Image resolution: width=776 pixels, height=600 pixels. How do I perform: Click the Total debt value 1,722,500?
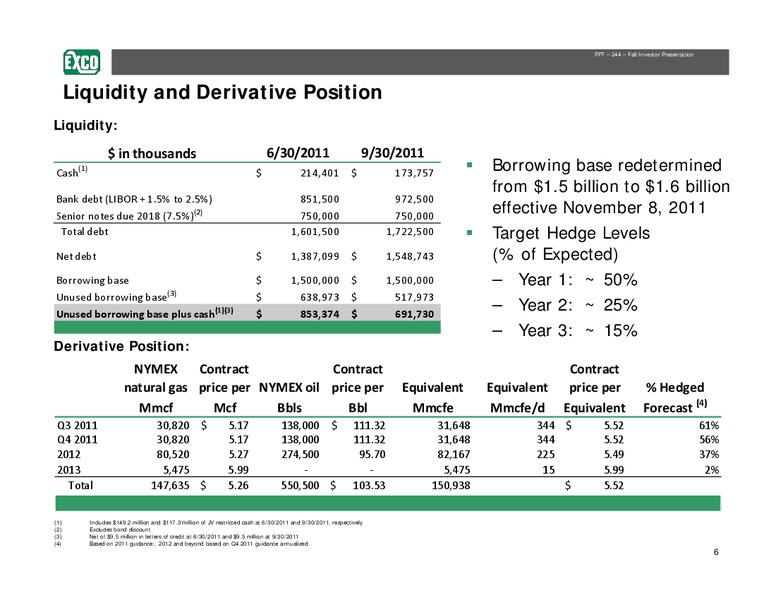[x=410, y=232]
